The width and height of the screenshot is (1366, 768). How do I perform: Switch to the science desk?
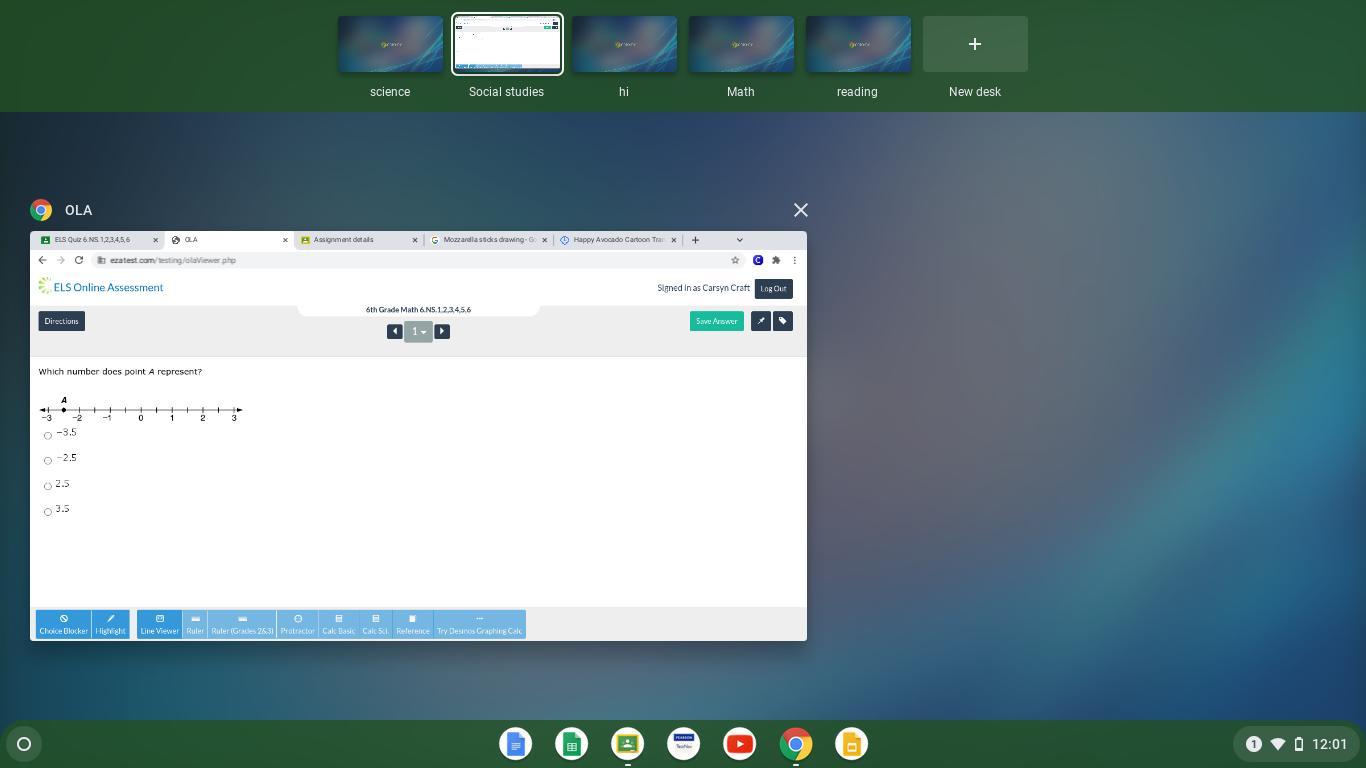click(x=390, y=44)
